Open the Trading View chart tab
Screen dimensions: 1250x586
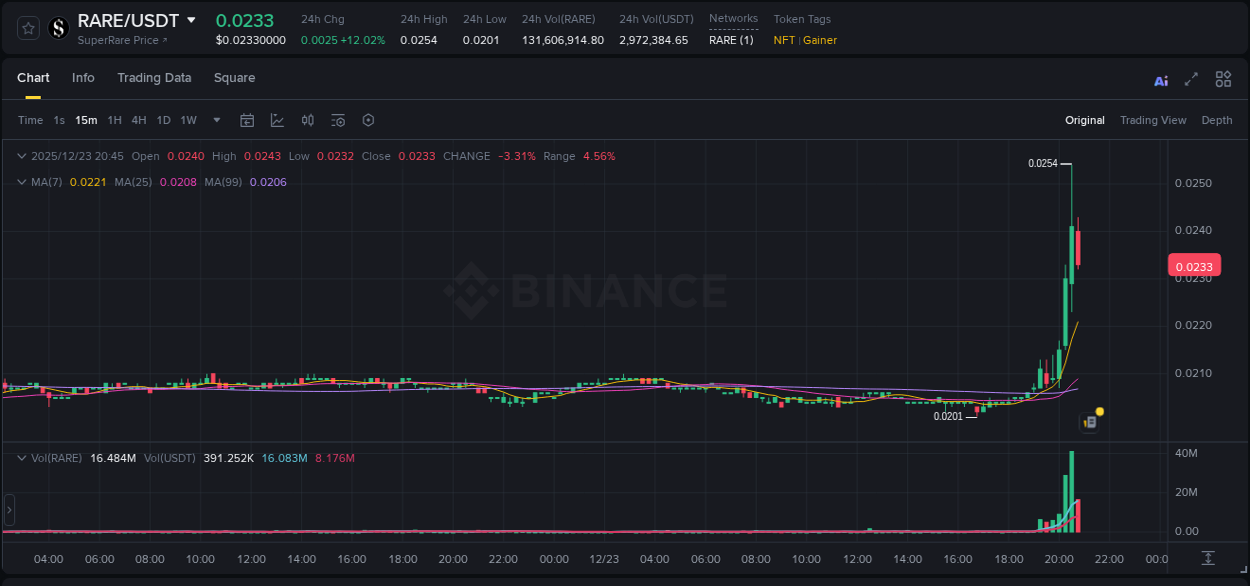tap(1153, 120)
